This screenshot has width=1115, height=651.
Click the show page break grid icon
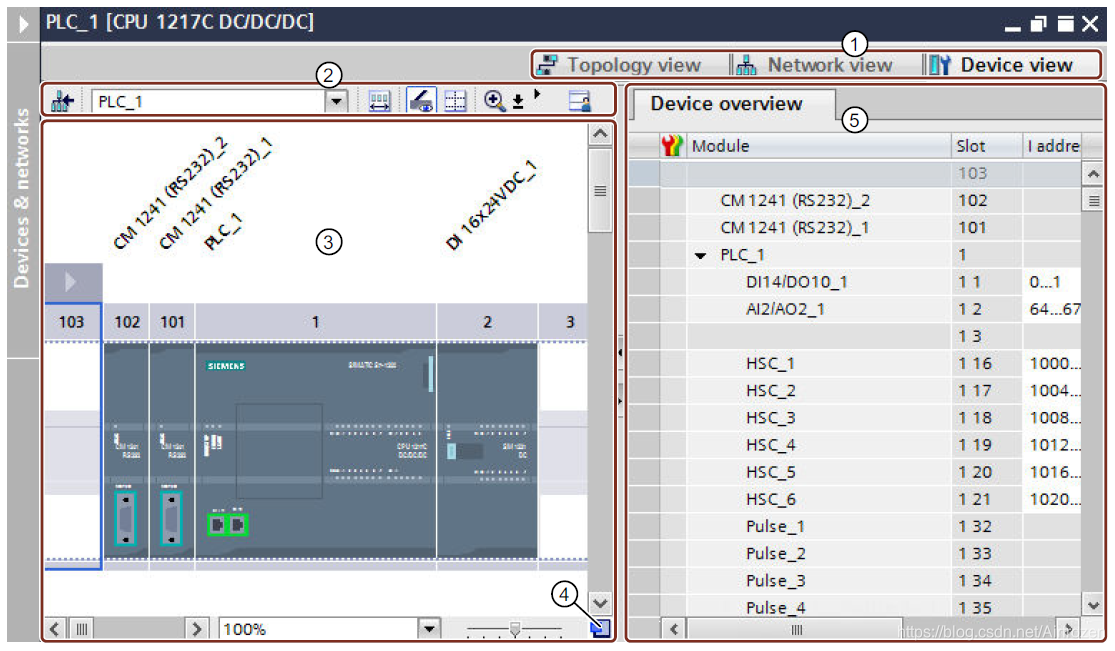tap(455, 101)
